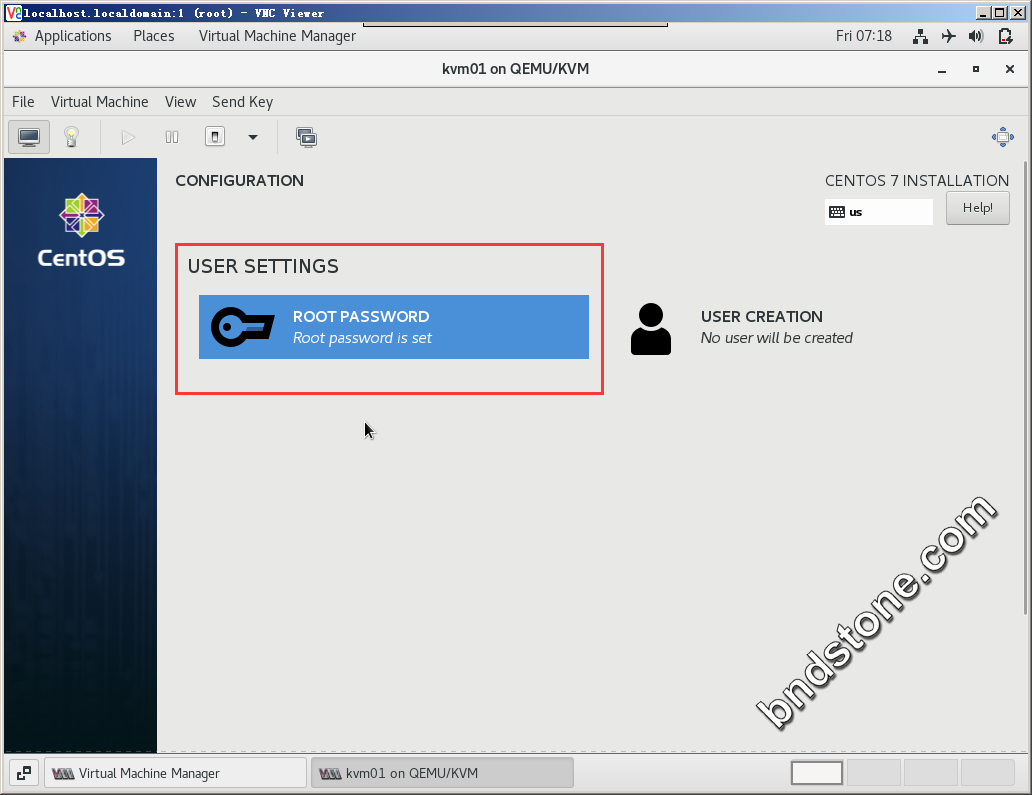Click the user silhouette icon
The image size is (1032, 795).
(651, 329)
